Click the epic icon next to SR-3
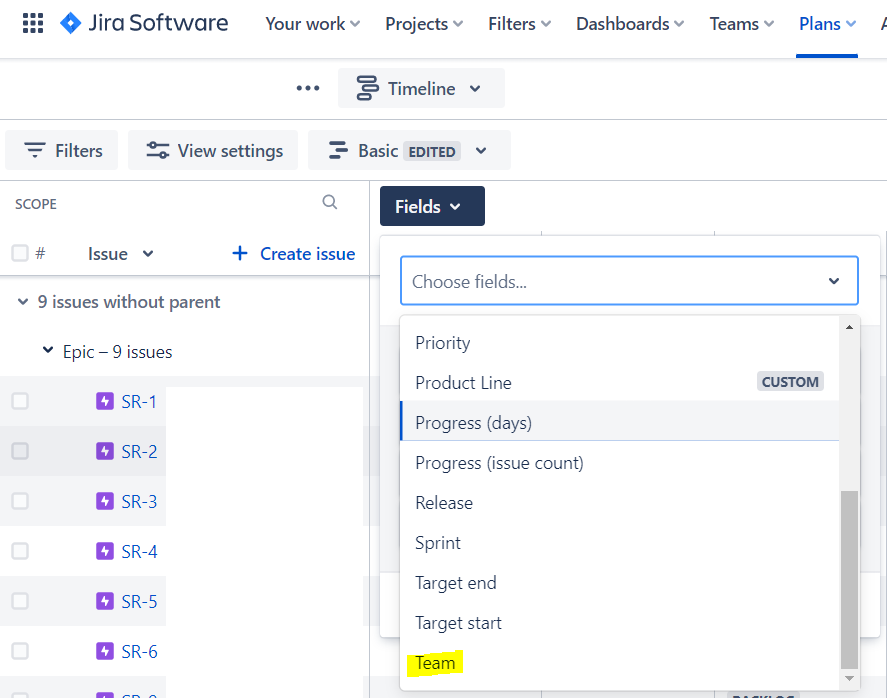887x698 pixels. (x=105, y=501)
